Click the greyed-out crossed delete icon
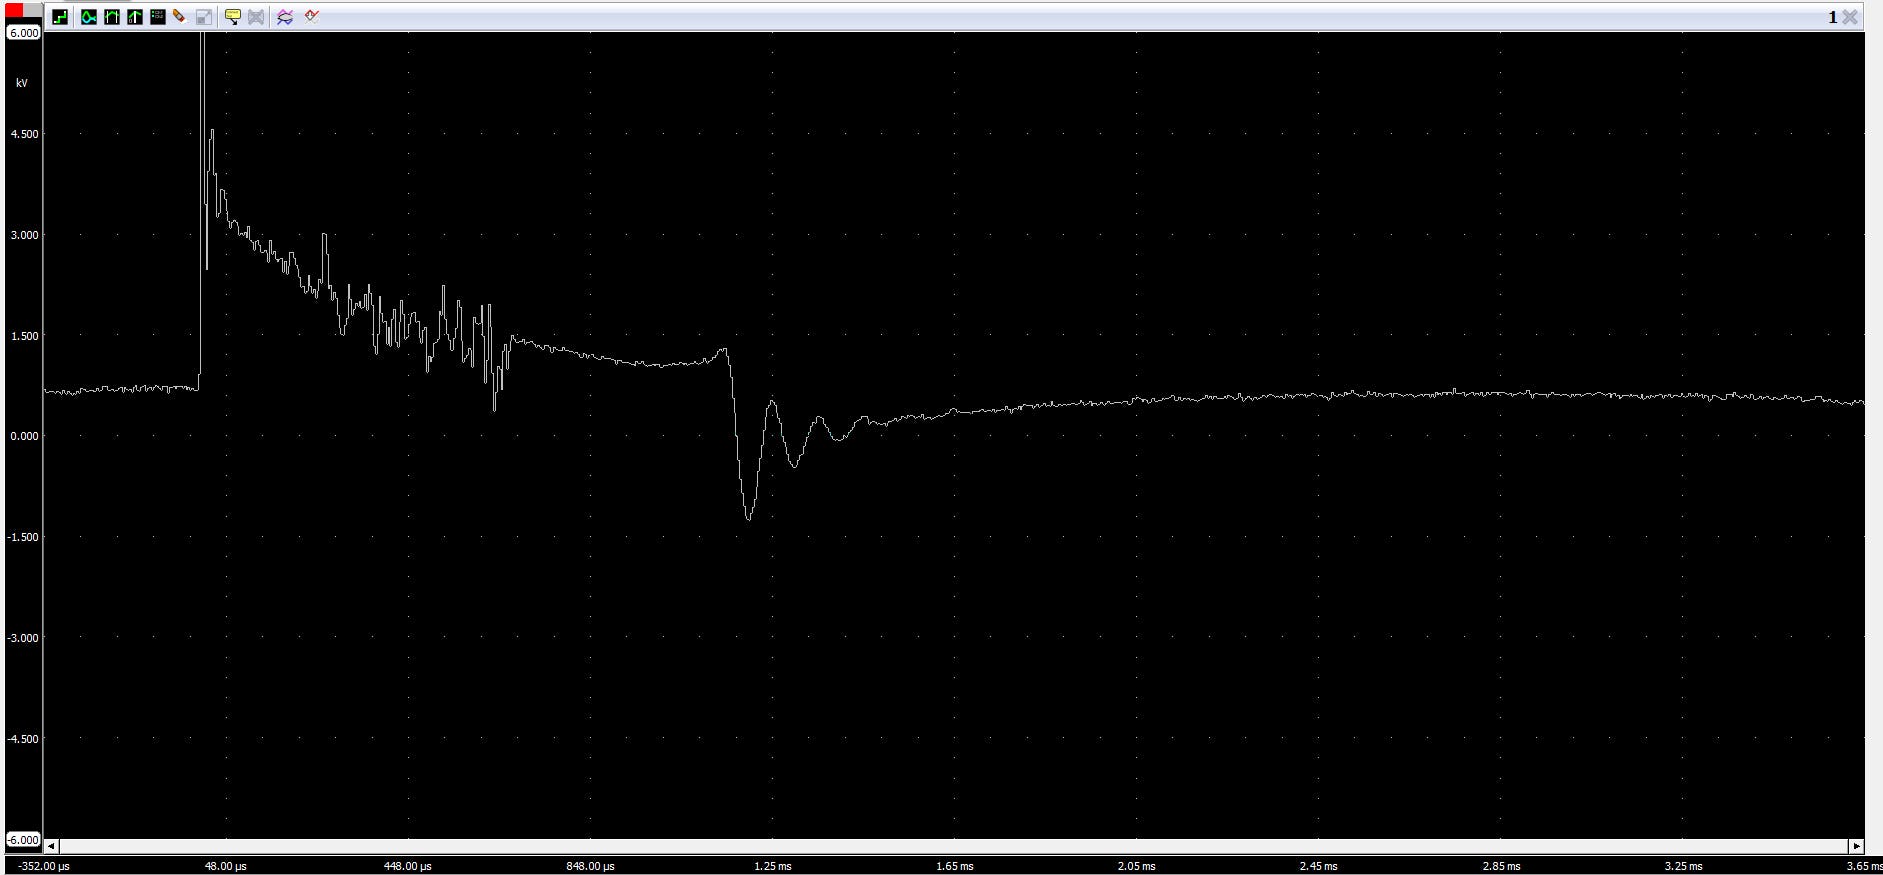Image resolution: width=1883 pixels, height=875 pixels. (x=256, y=17)
